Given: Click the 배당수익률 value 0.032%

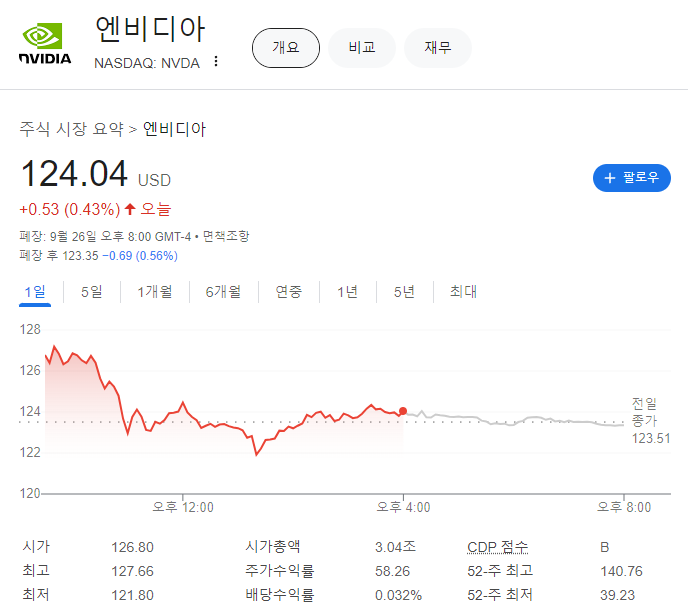Looking at the screenshot, I should 398,595.
